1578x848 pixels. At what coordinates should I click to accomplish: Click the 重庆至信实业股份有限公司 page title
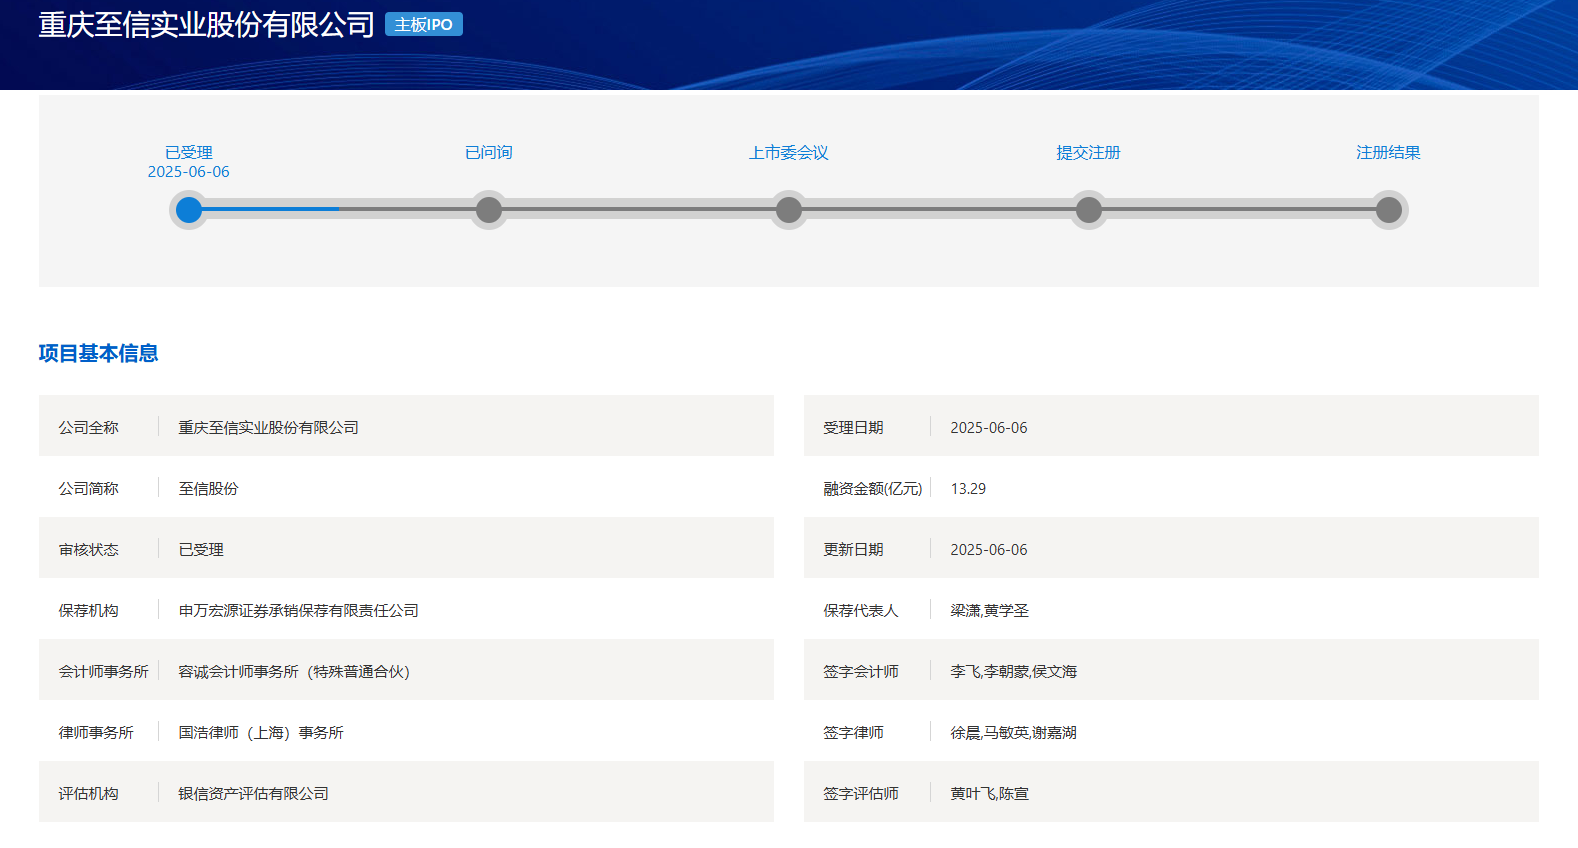point(206,25)
